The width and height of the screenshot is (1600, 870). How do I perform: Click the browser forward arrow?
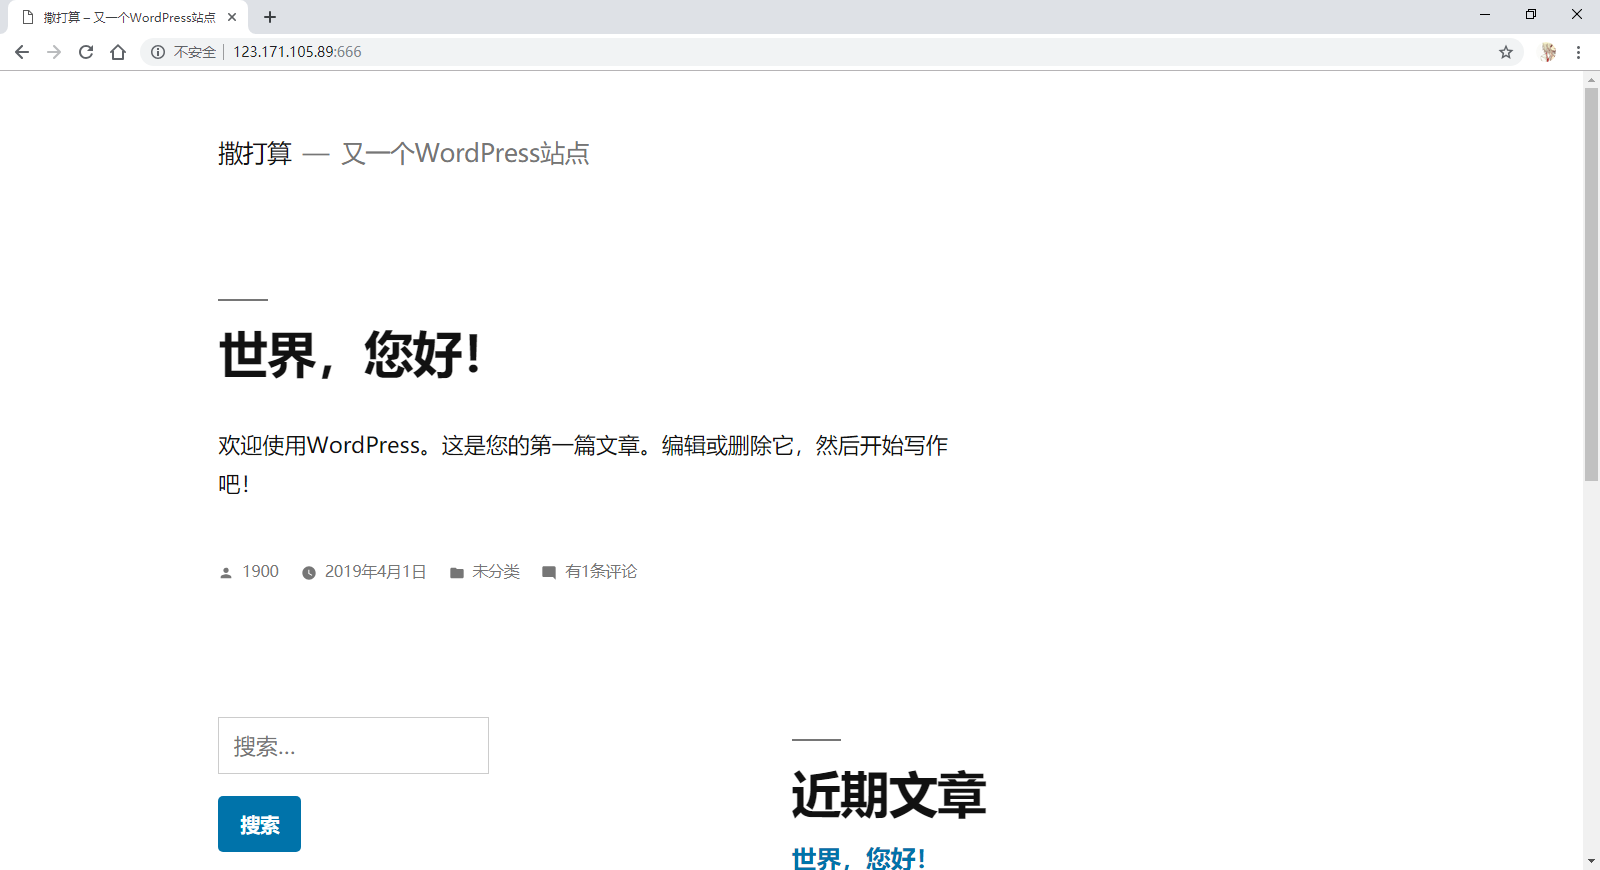click(54, 52)
